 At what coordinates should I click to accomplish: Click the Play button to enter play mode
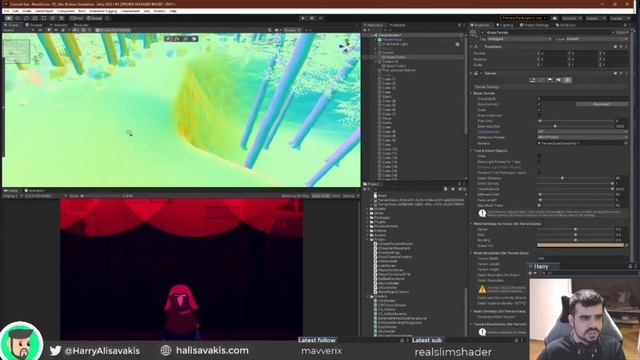303,18
